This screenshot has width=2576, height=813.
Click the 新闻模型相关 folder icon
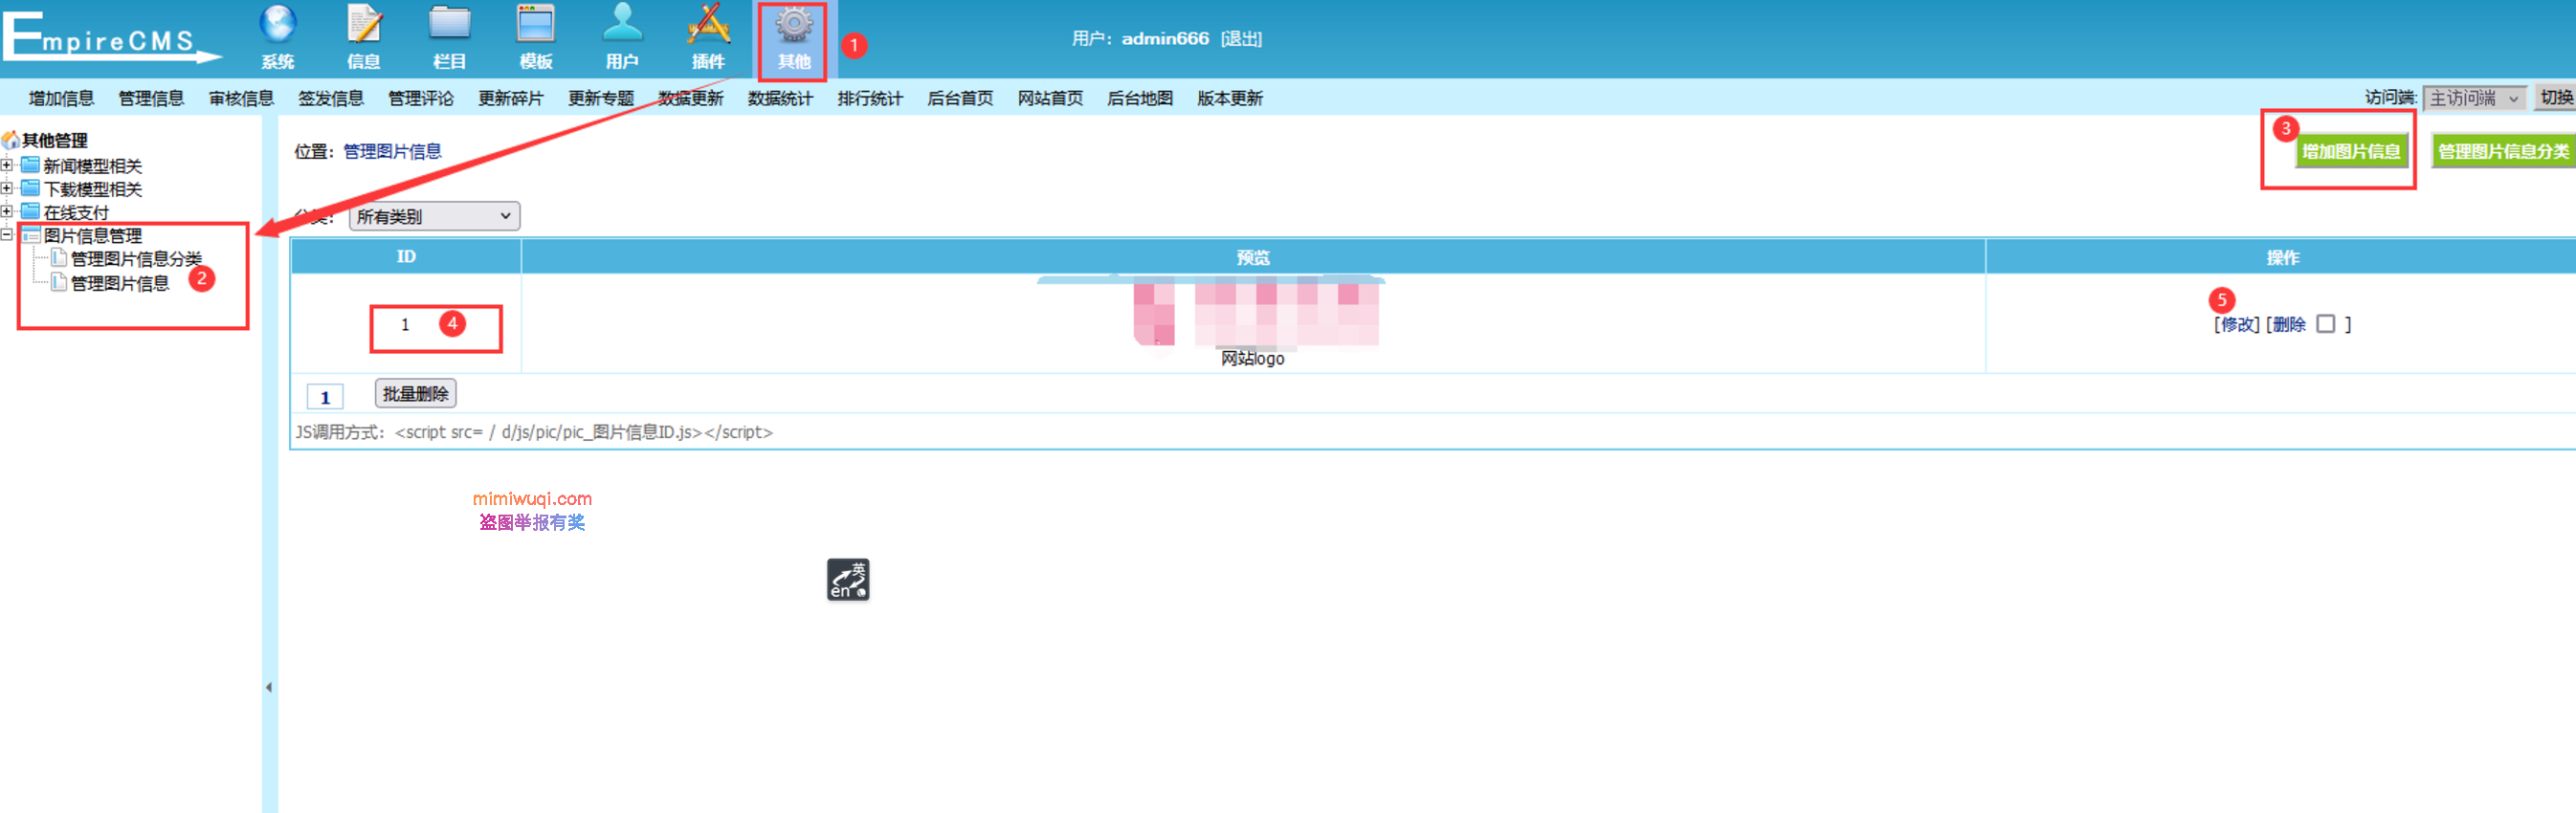[31, 165]
